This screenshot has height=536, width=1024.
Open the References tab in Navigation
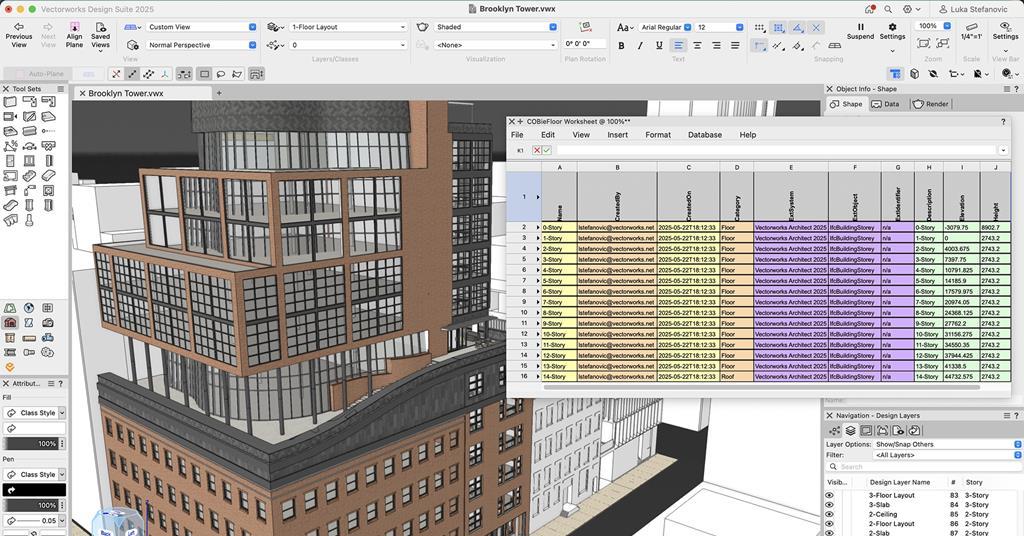[914, 431]
